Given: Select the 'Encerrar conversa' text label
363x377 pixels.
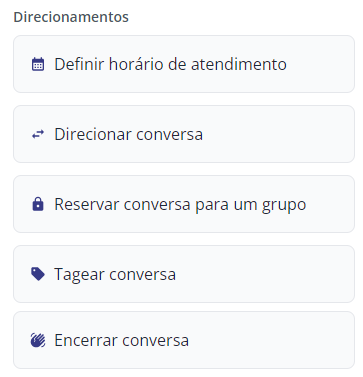Looking at the screenshot, I should click(122, 340).
